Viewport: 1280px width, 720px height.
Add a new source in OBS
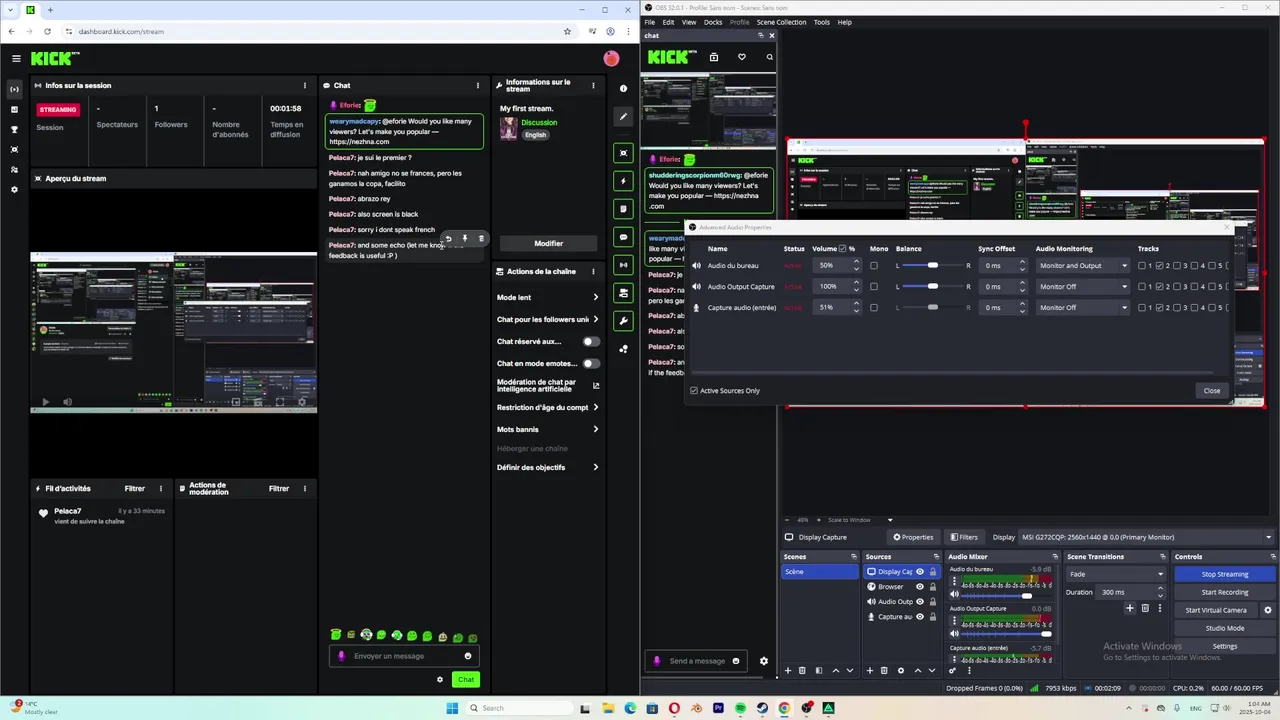pyautogui.click(x=869, y=670)
